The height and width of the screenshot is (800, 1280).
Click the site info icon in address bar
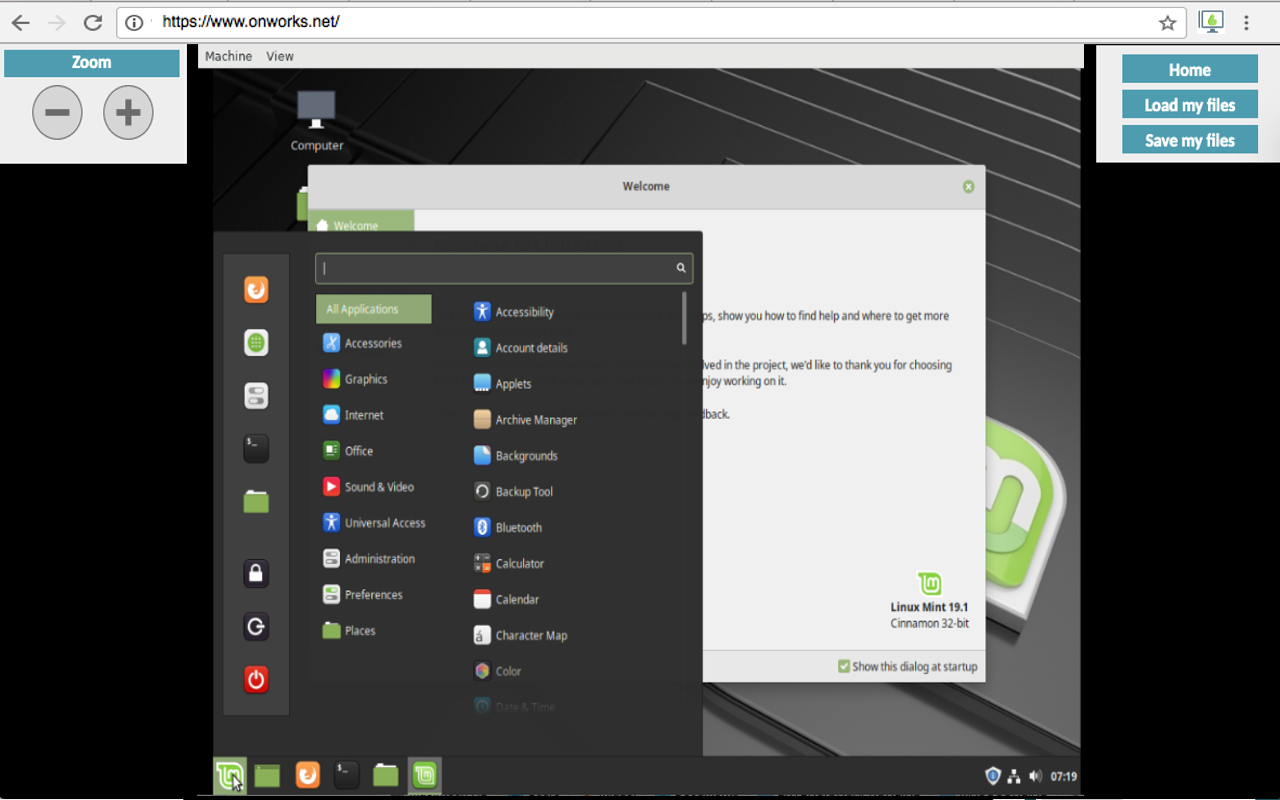(134, 22)
